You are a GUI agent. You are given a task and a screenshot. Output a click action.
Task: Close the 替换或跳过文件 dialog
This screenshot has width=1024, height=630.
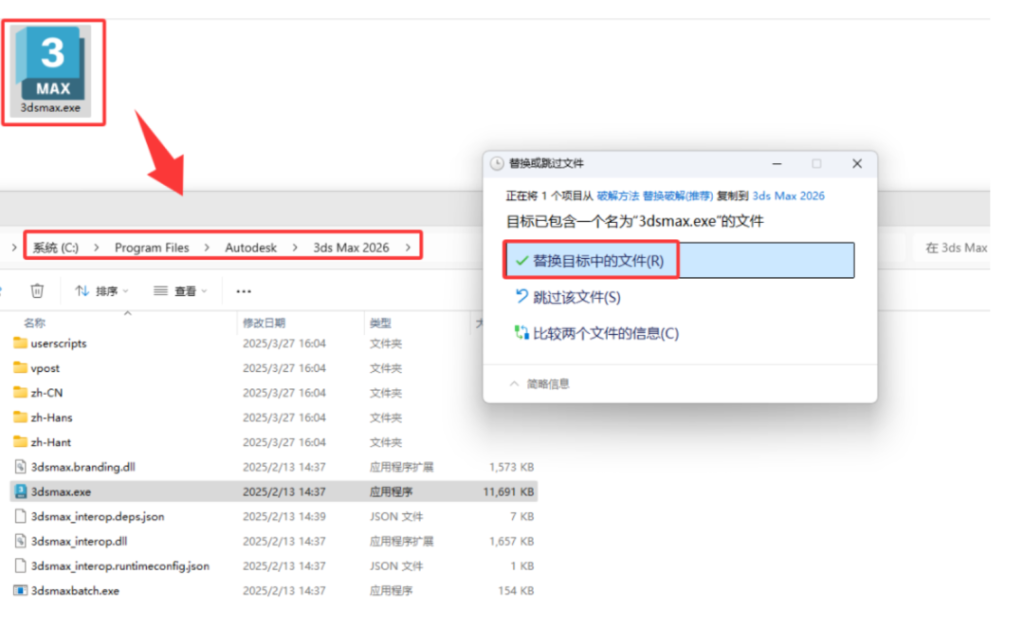tap(857, 163)
